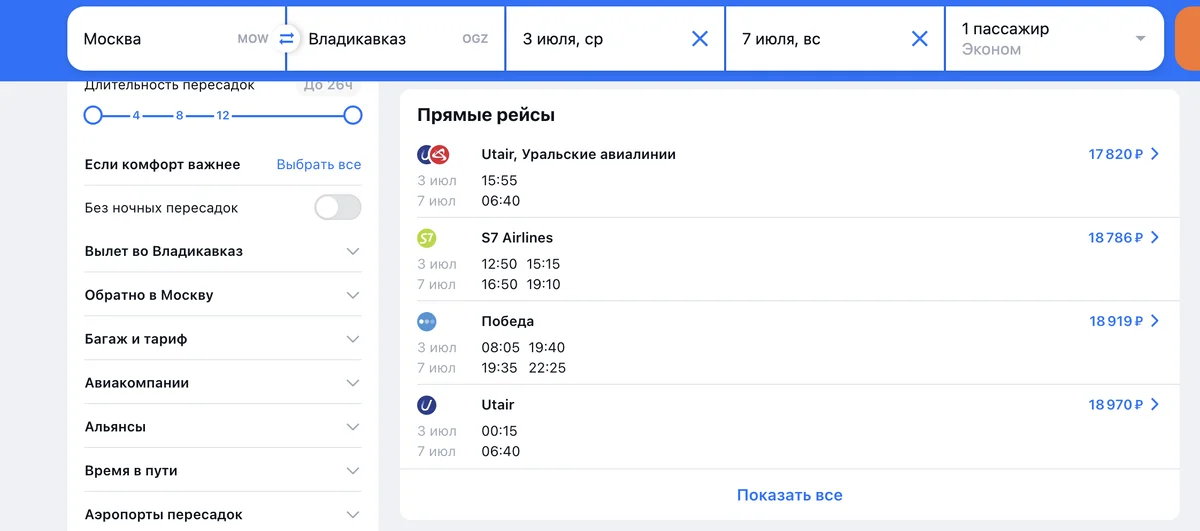Image resolution: width=1200 pixels, height=531 pixels.
Task: Expand Время в пути filter
Action: pos(223,471)
